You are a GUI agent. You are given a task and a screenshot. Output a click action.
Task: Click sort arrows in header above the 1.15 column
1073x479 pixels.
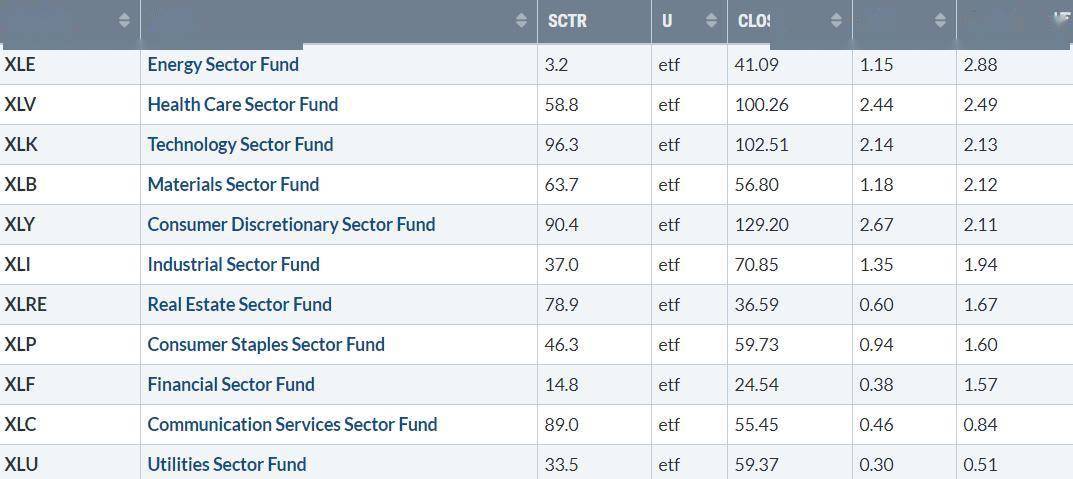(940, 20)
